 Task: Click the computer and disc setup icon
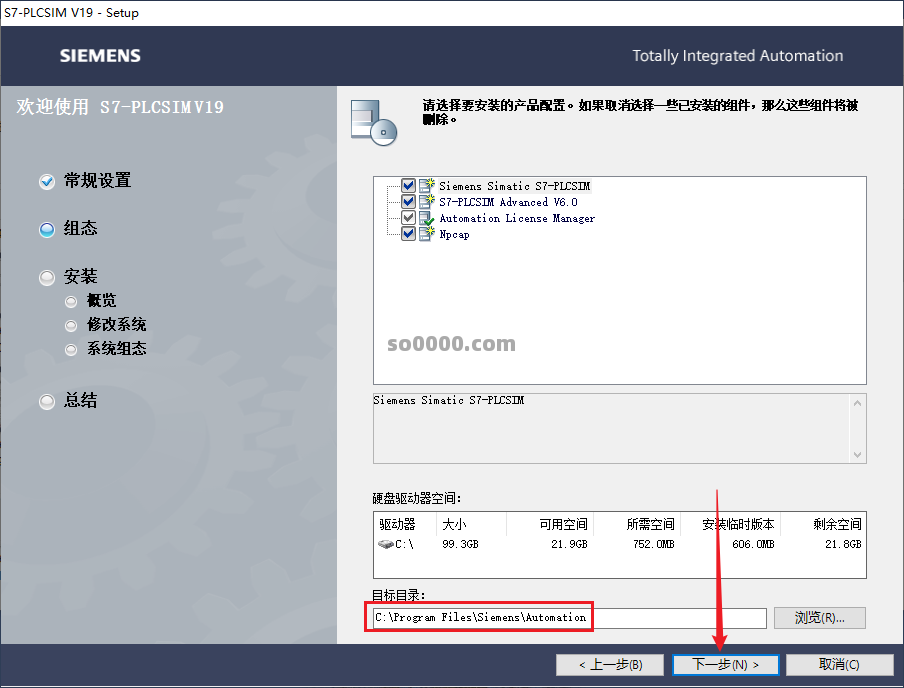pos(374,122)
